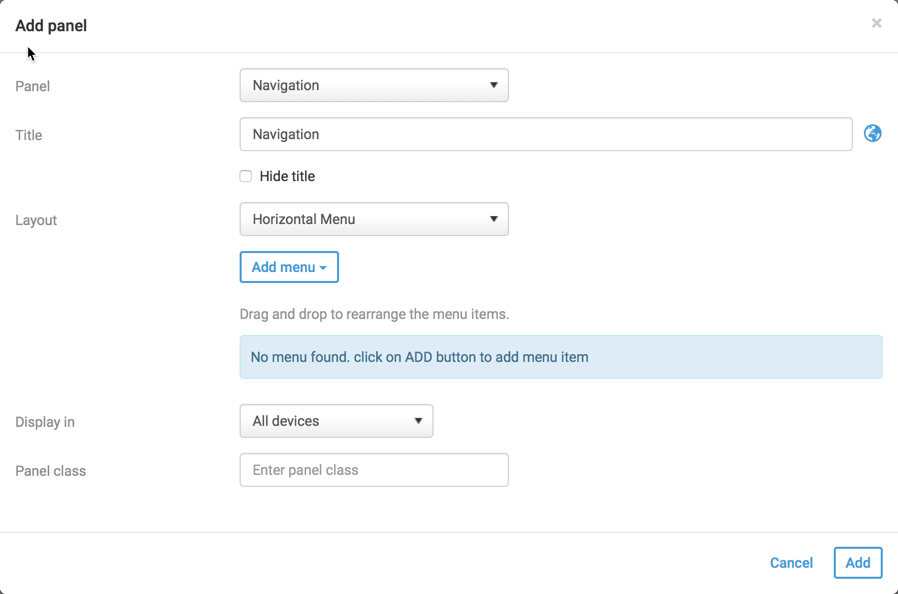Close the Add panel dialog
898x594 pixels.
click(x=876, y=23)
